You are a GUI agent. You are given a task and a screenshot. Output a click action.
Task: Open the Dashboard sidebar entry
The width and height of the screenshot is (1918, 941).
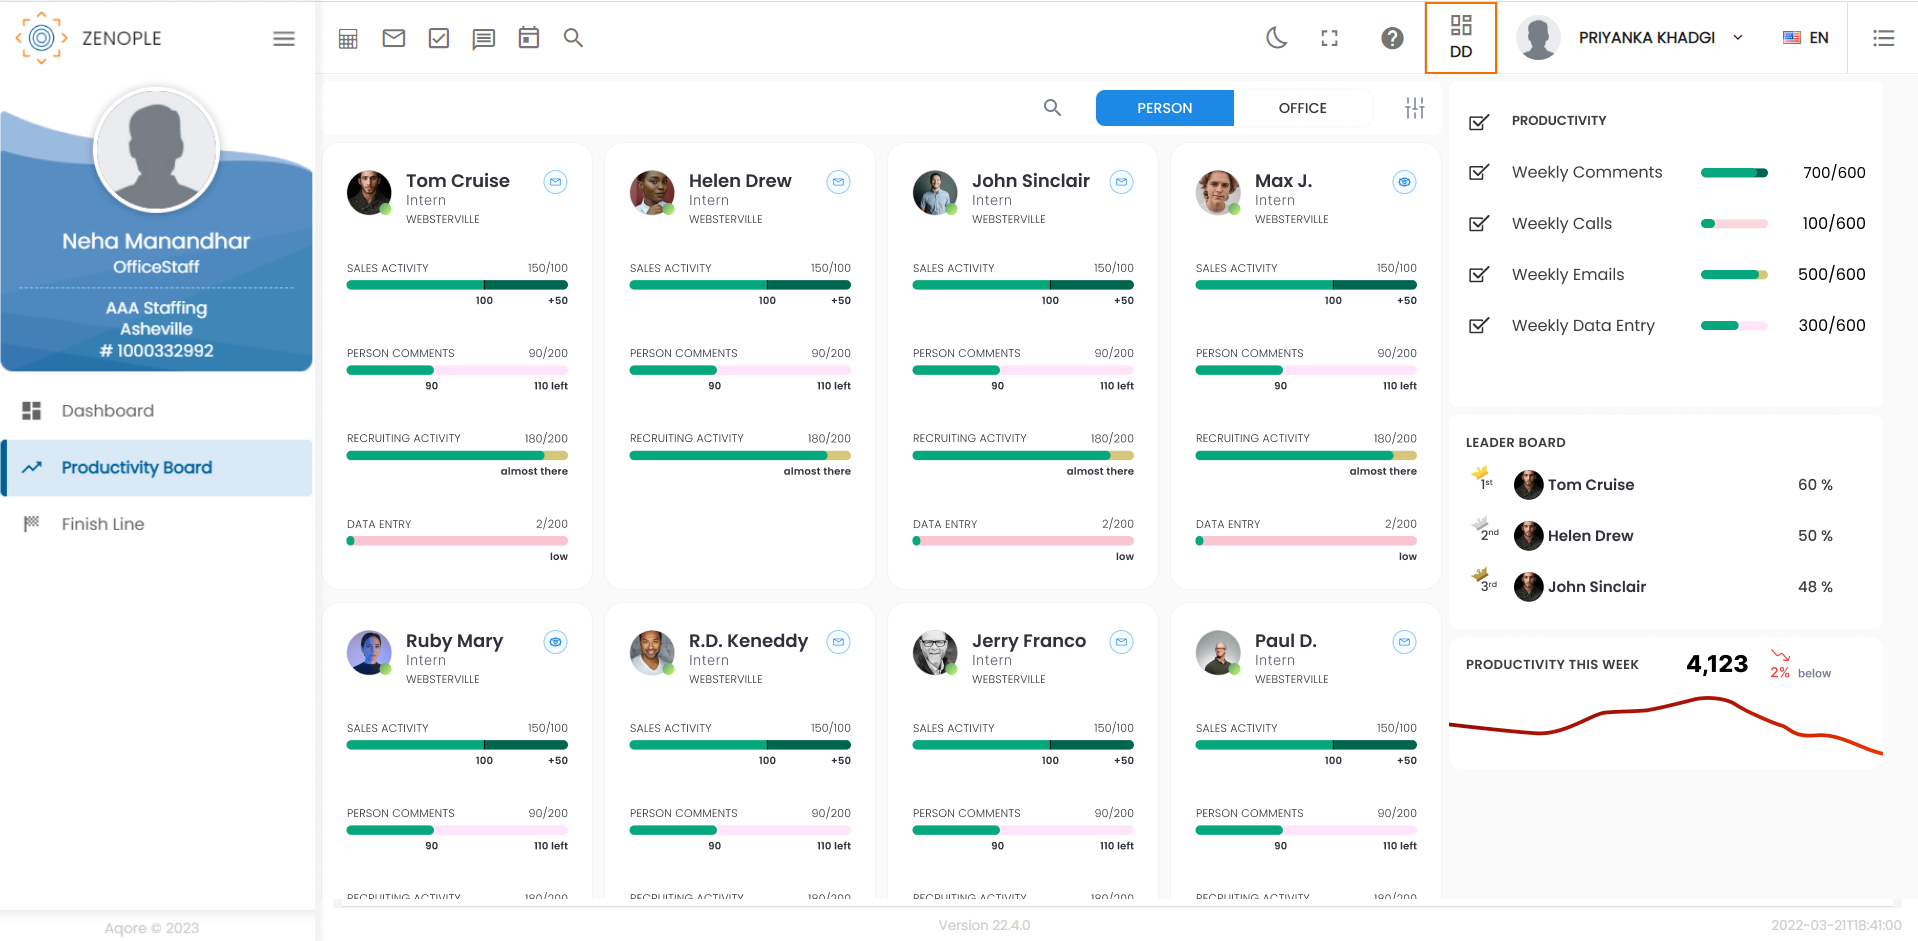(x=108, y=410)
